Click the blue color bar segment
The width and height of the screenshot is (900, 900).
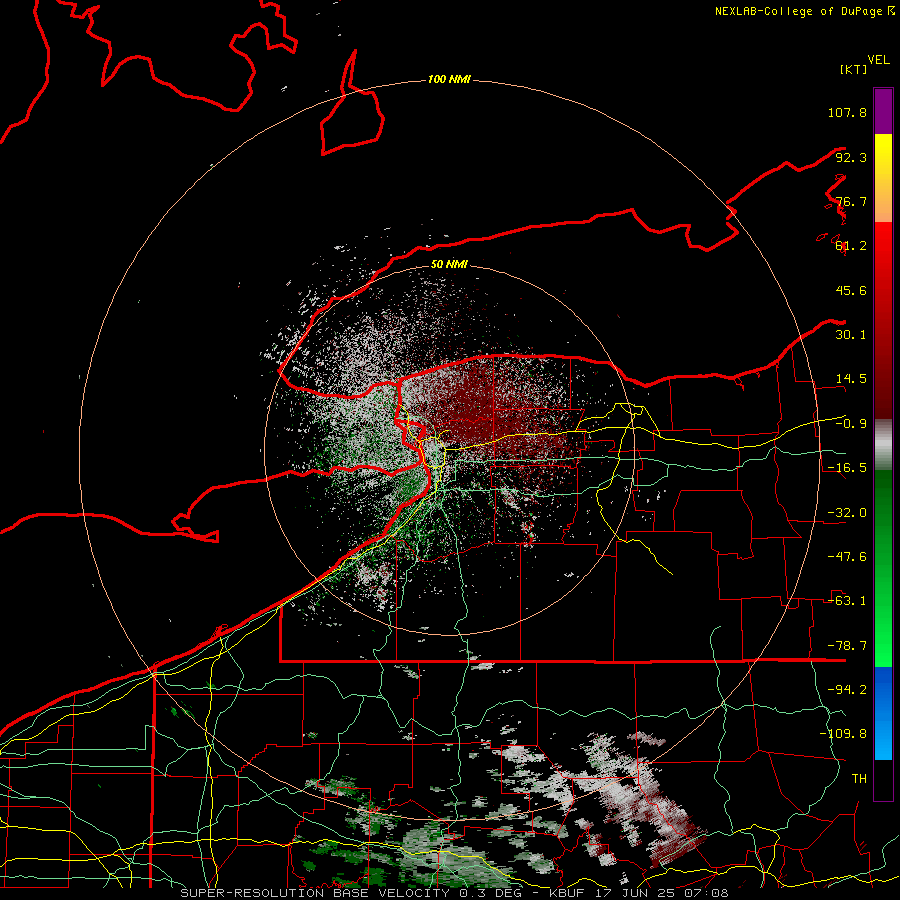click(x=883, y=713)
